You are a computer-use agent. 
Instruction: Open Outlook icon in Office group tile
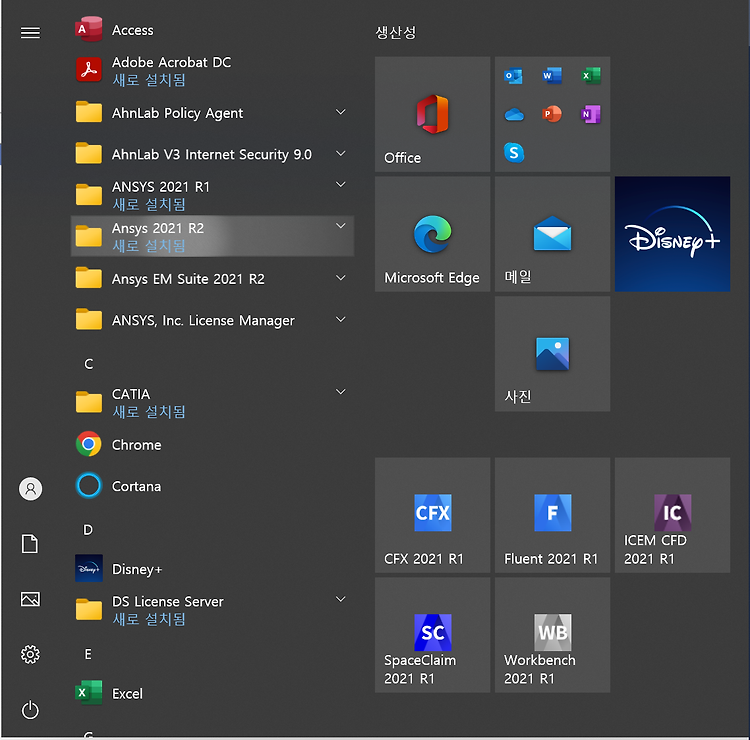(514, 76)
